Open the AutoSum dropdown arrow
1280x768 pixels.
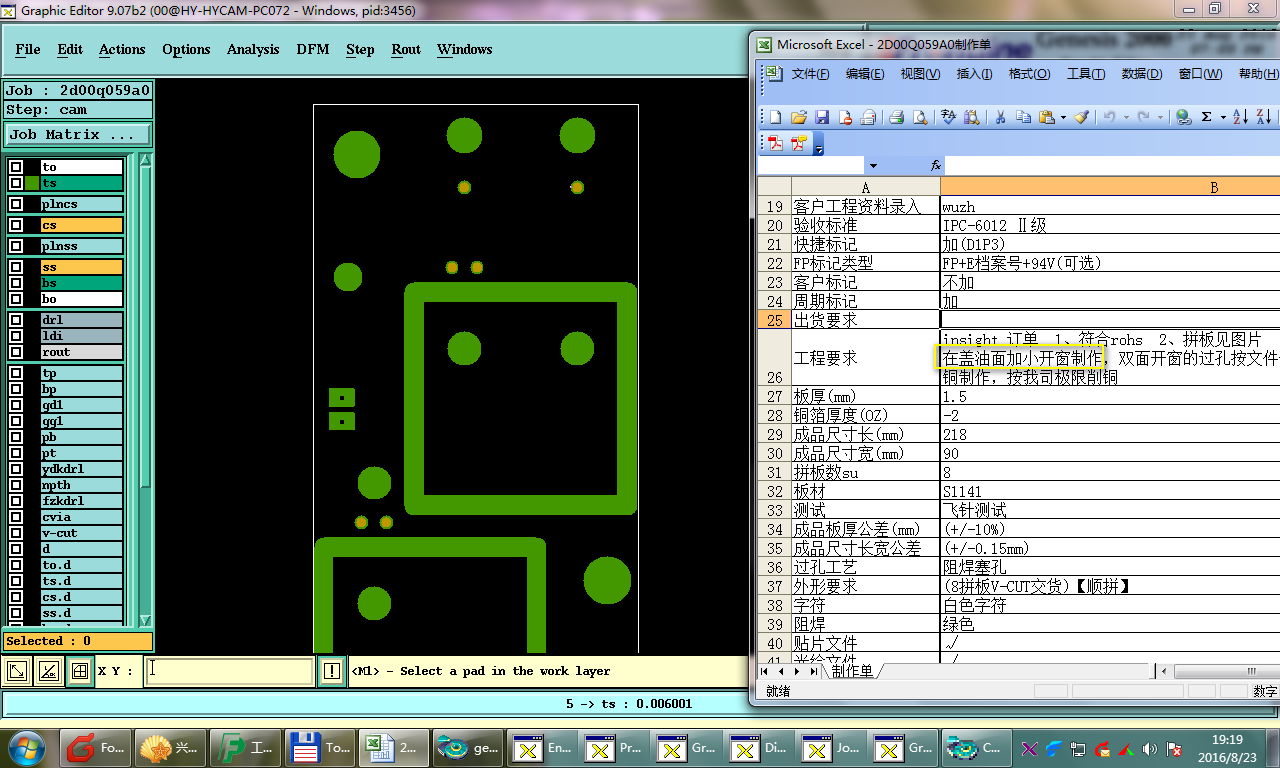click(1222, 117)
